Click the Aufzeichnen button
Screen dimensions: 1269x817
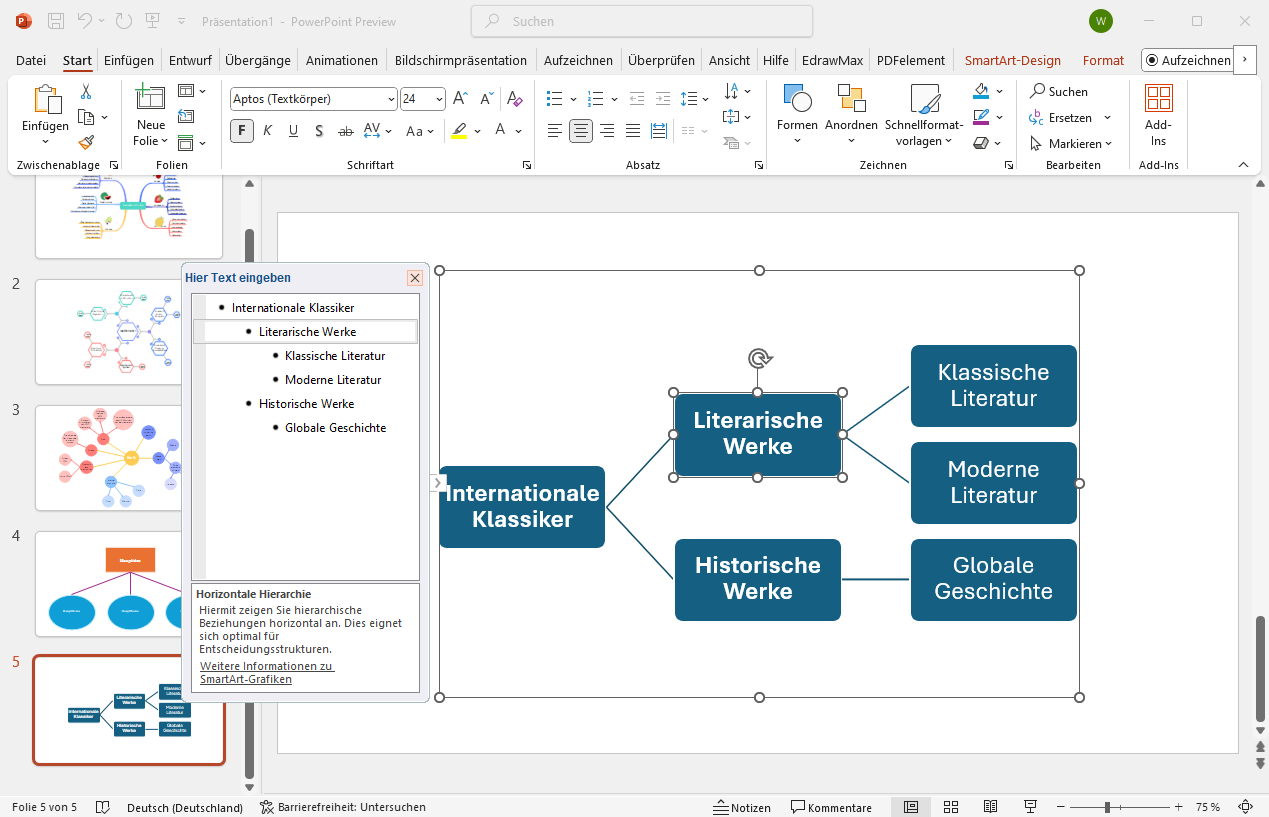click(1188, 60)
